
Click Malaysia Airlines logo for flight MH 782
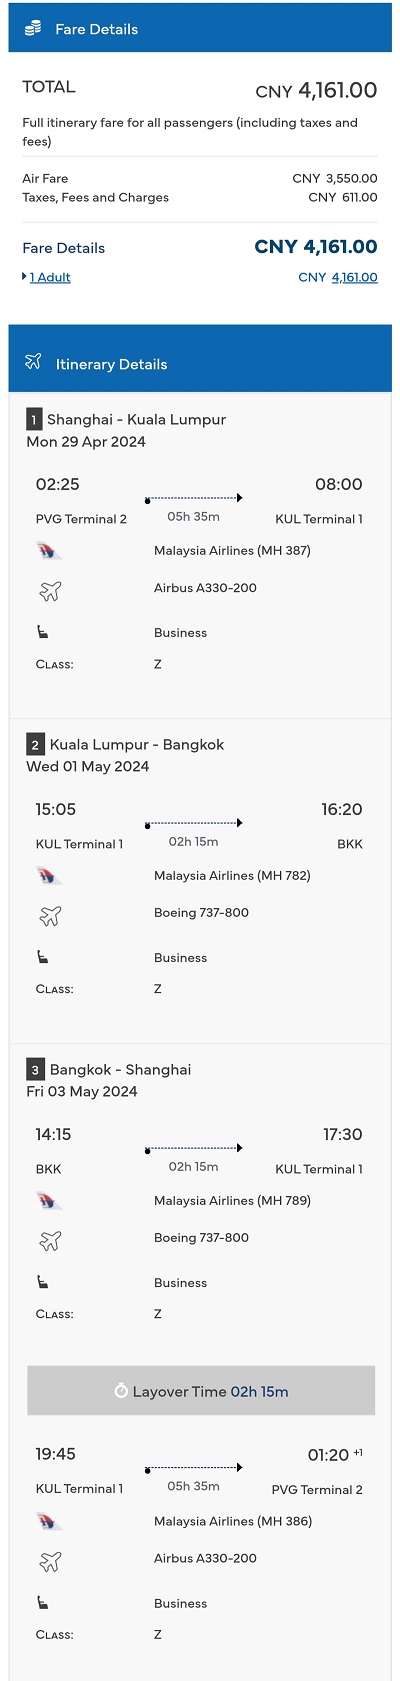click(48, 876)
